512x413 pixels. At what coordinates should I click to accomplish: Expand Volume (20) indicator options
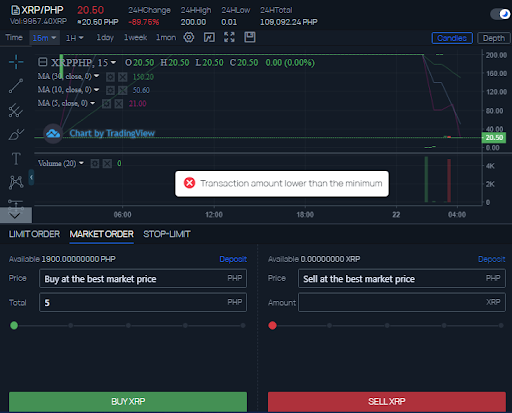(81, 163)
